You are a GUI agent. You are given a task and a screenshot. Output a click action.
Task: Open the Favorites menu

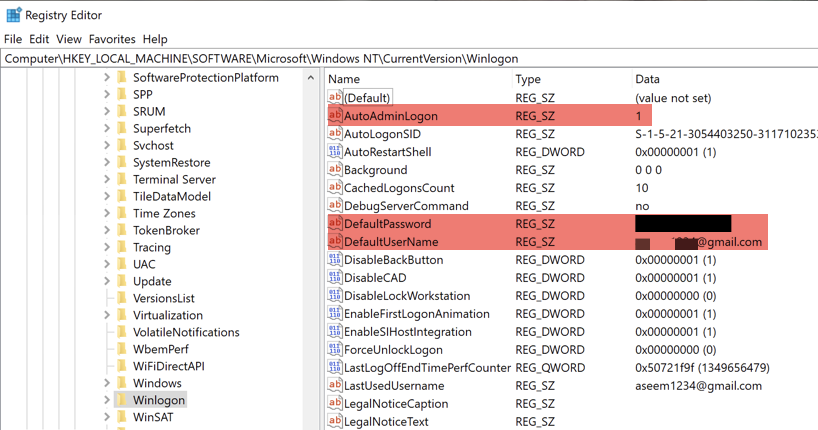112,39
